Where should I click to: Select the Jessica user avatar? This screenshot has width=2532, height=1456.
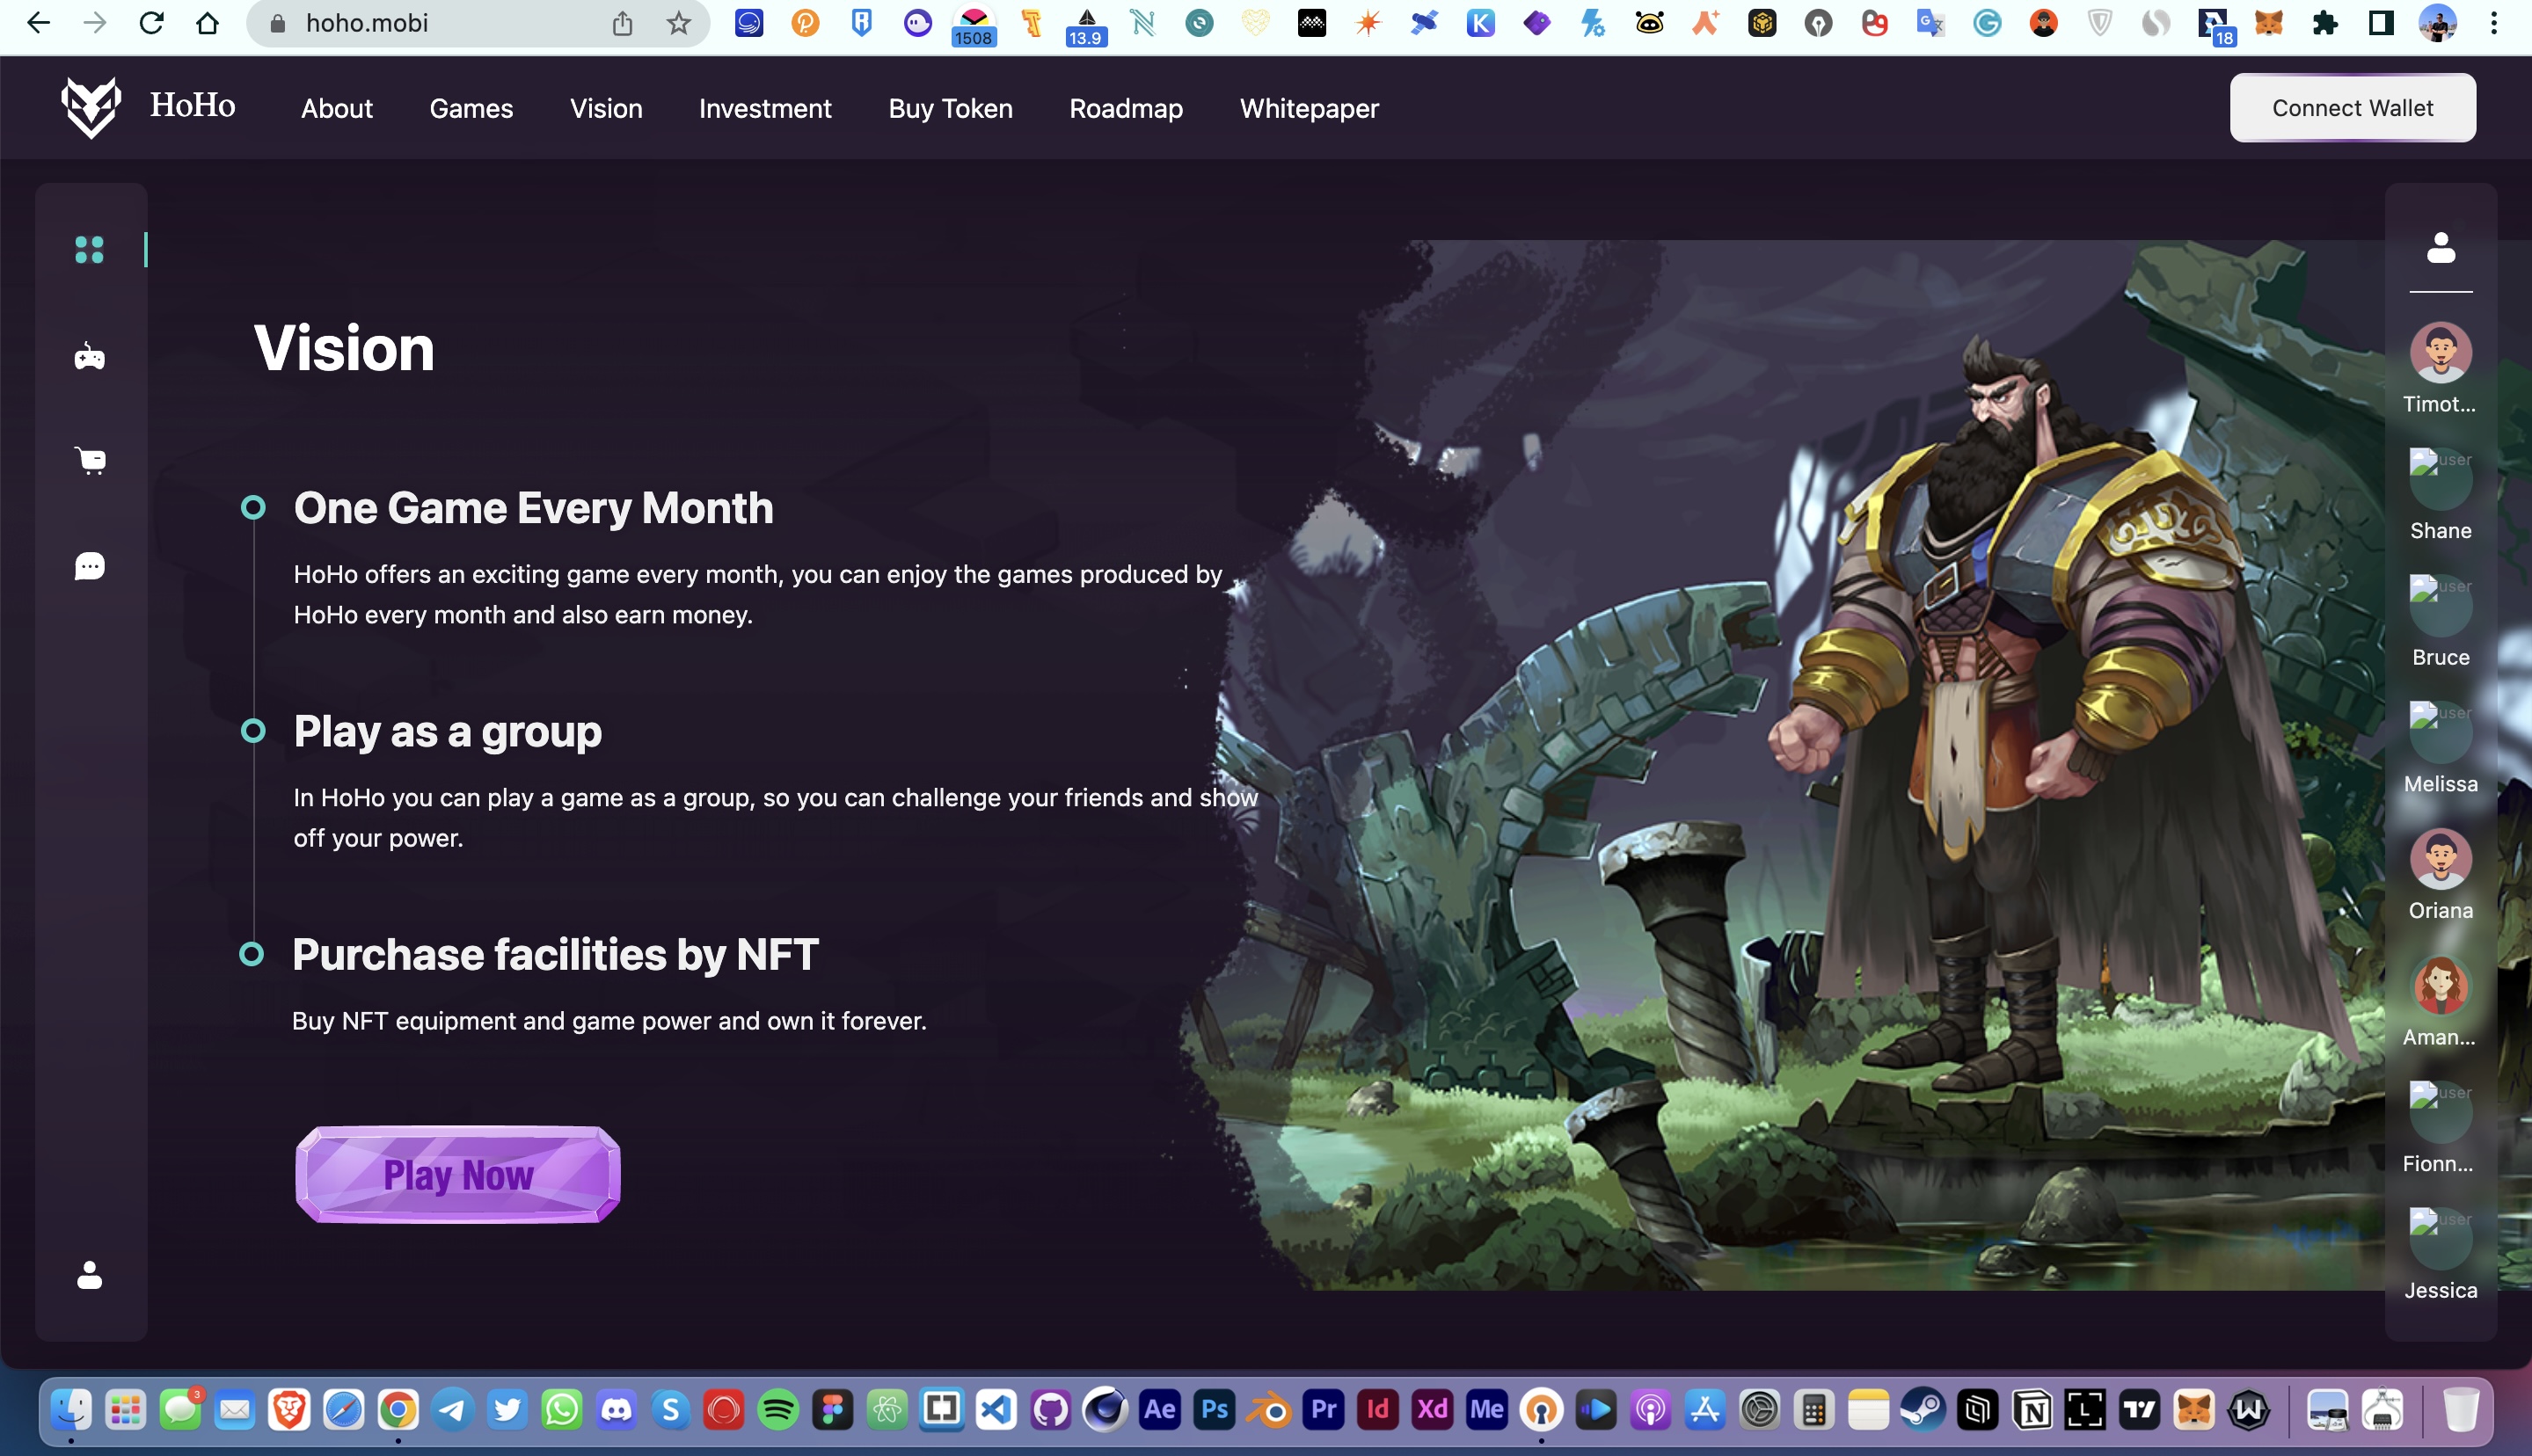click(2440, 1238)
